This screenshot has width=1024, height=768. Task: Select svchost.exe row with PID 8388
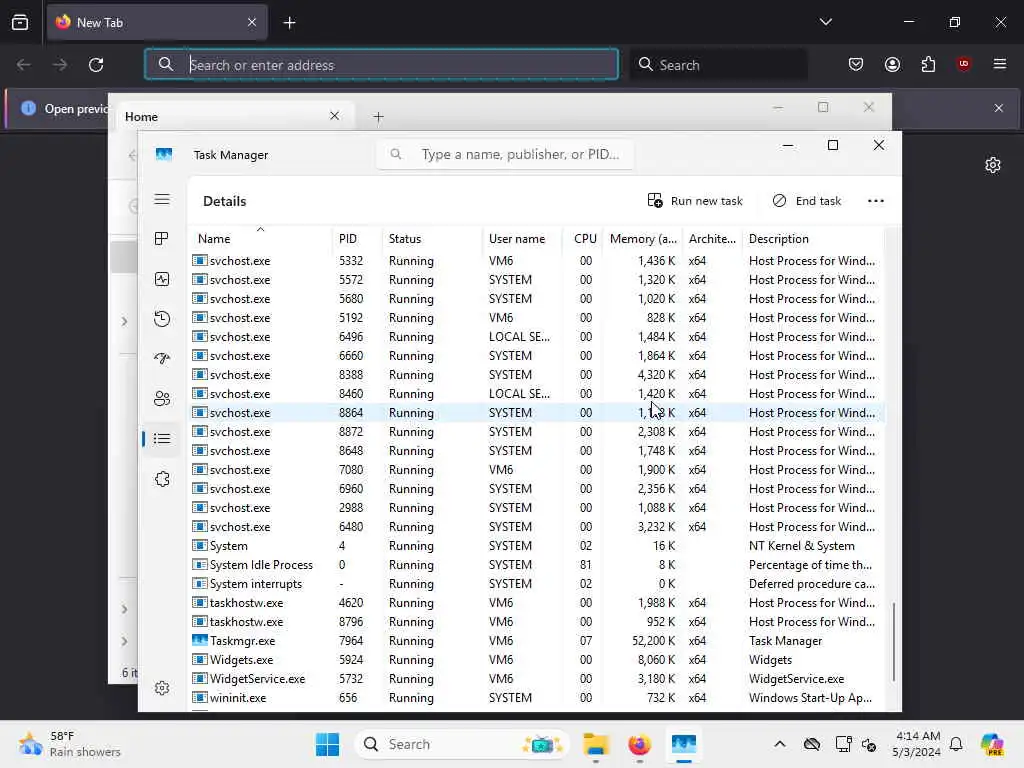(x=537, y=375)
